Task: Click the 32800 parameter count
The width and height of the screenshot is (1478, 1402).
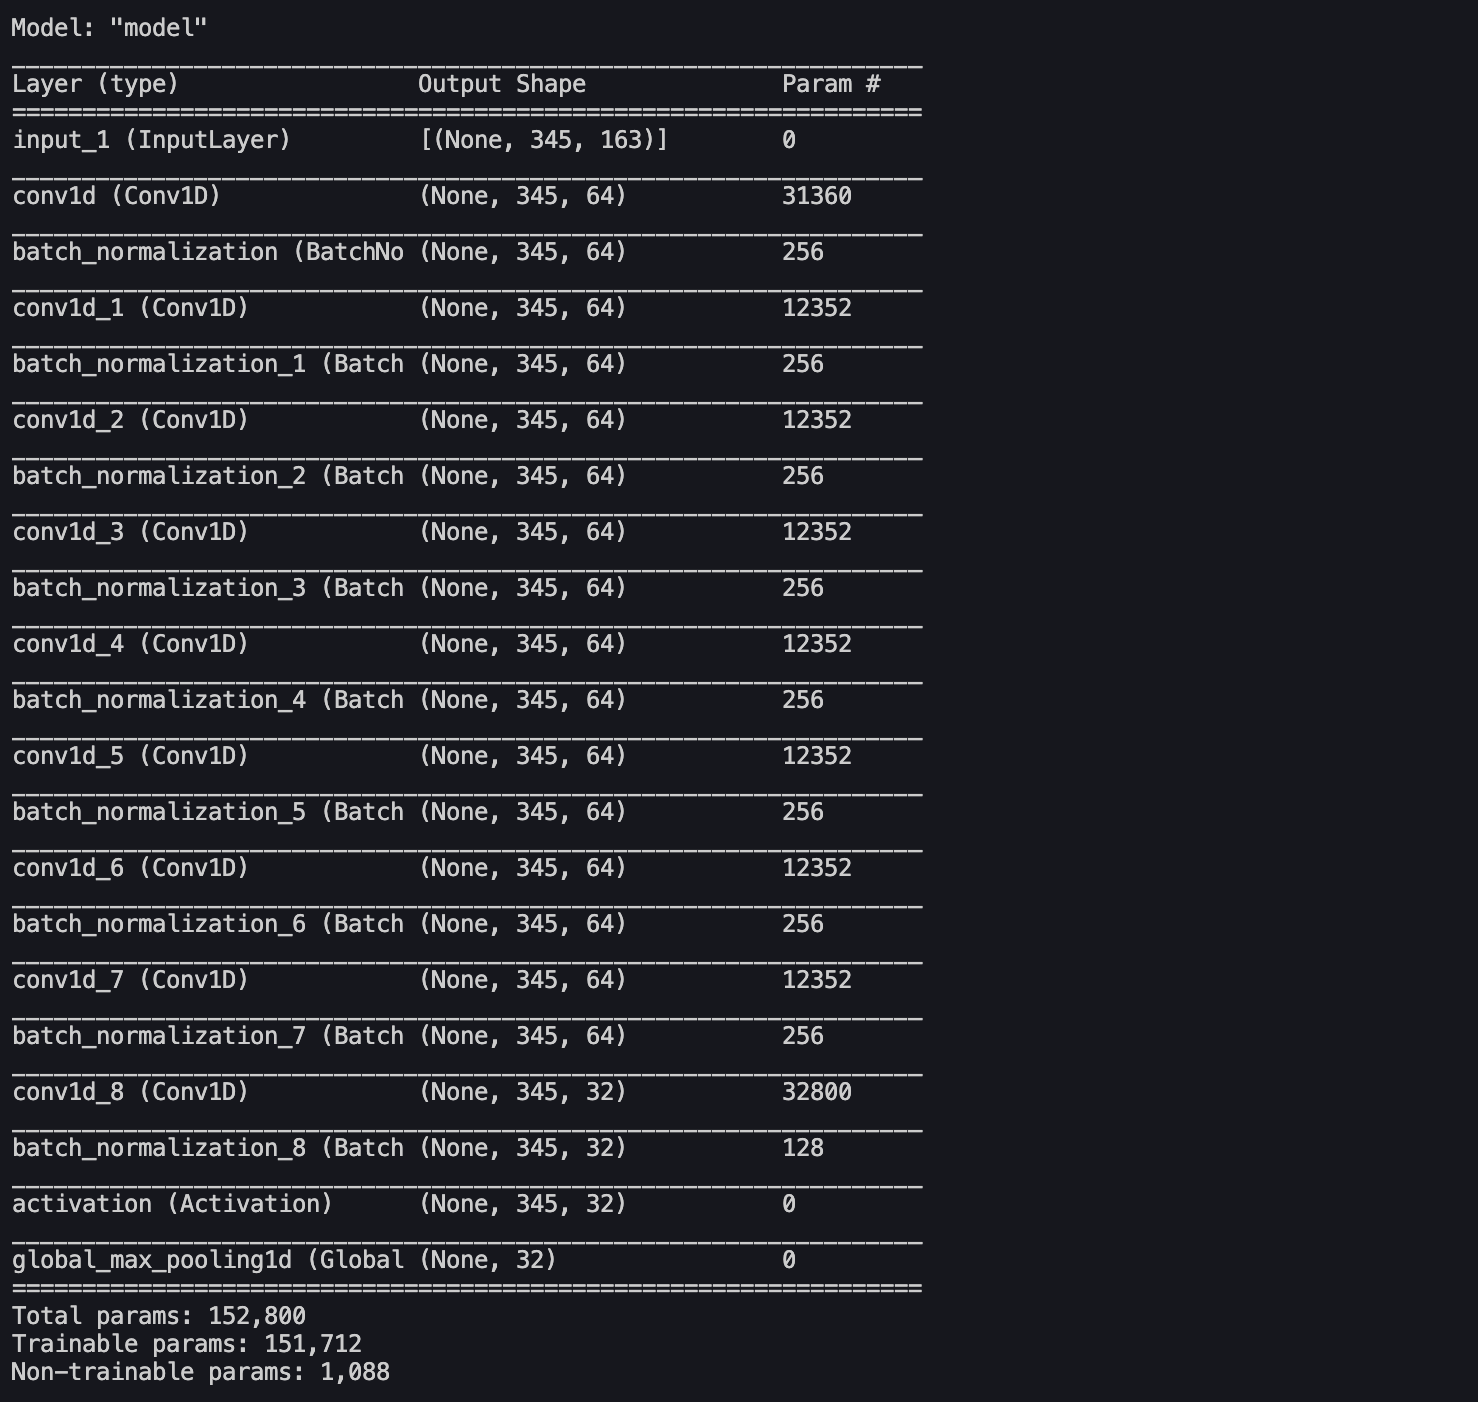Action: [816, 1092]
